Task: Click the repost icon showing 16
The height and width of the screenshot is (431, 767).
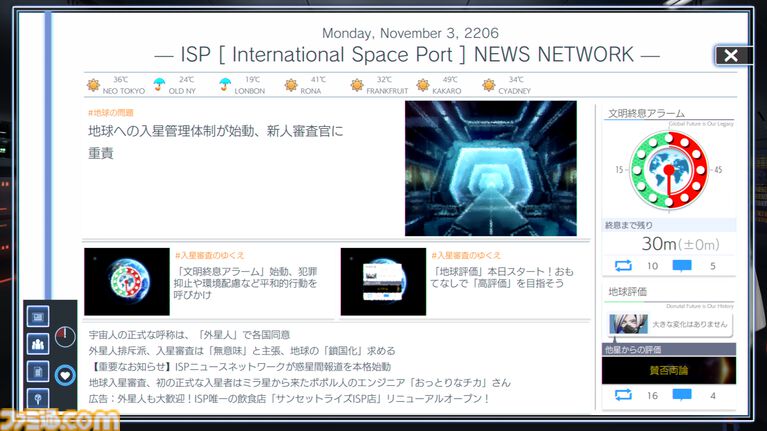Action: click(x=623, y=395)
